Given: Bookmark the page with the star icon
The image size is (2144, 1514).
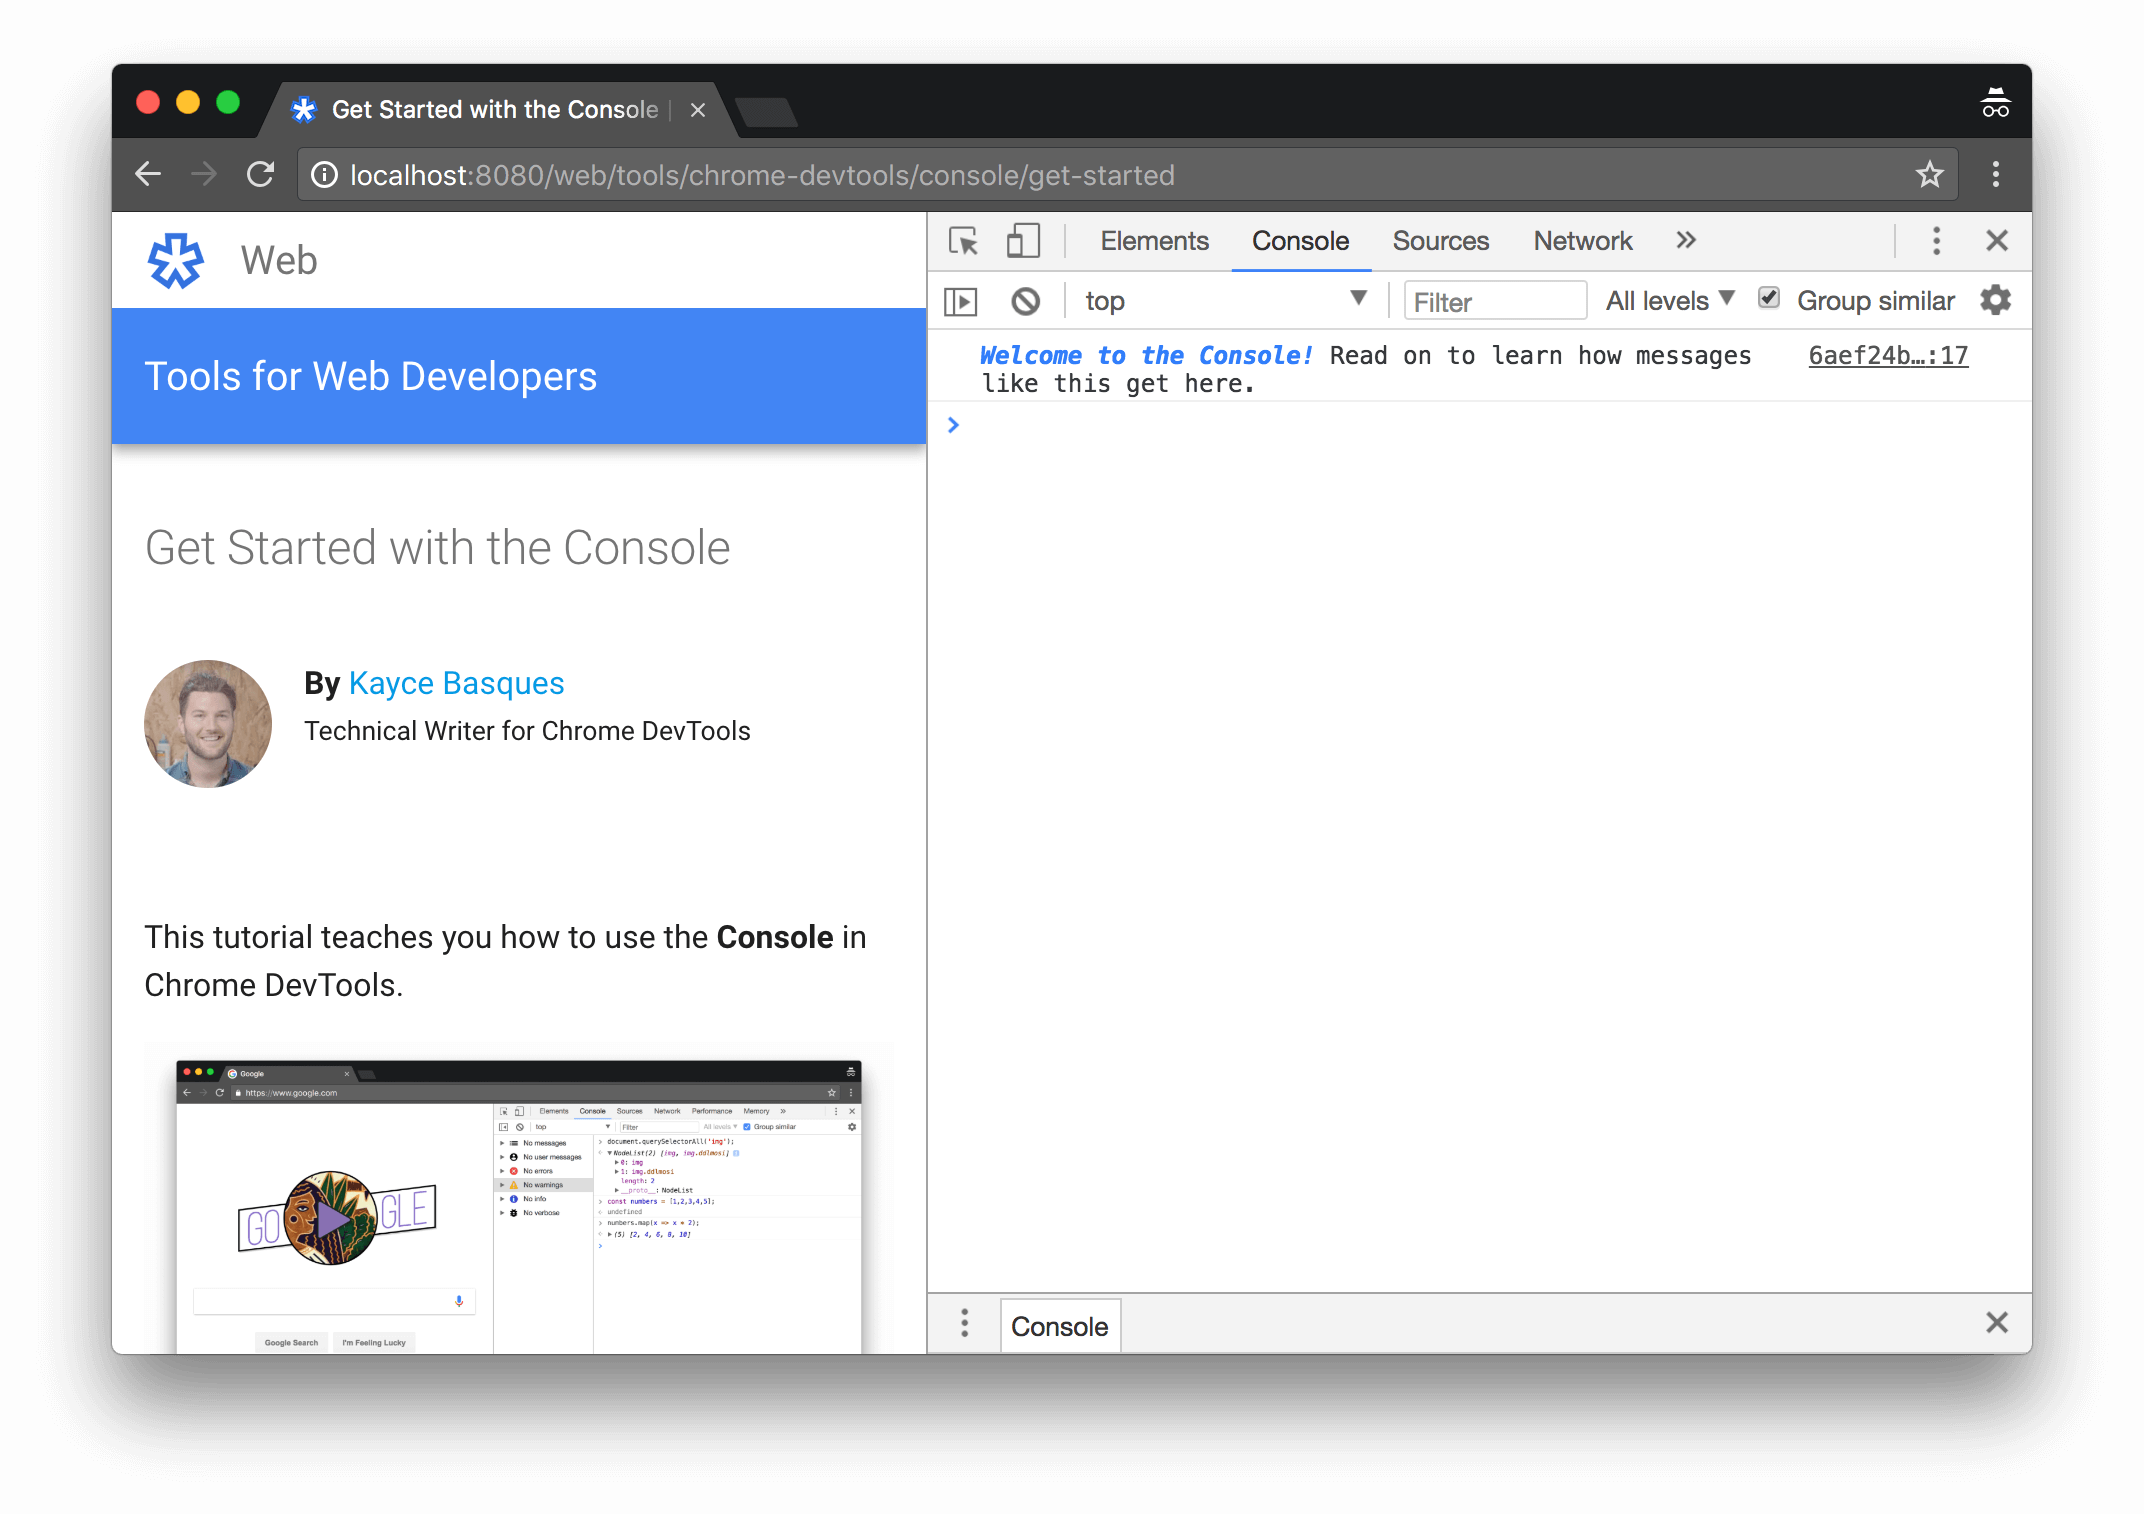Looking at the screenshot, I should pos(1929,175).
